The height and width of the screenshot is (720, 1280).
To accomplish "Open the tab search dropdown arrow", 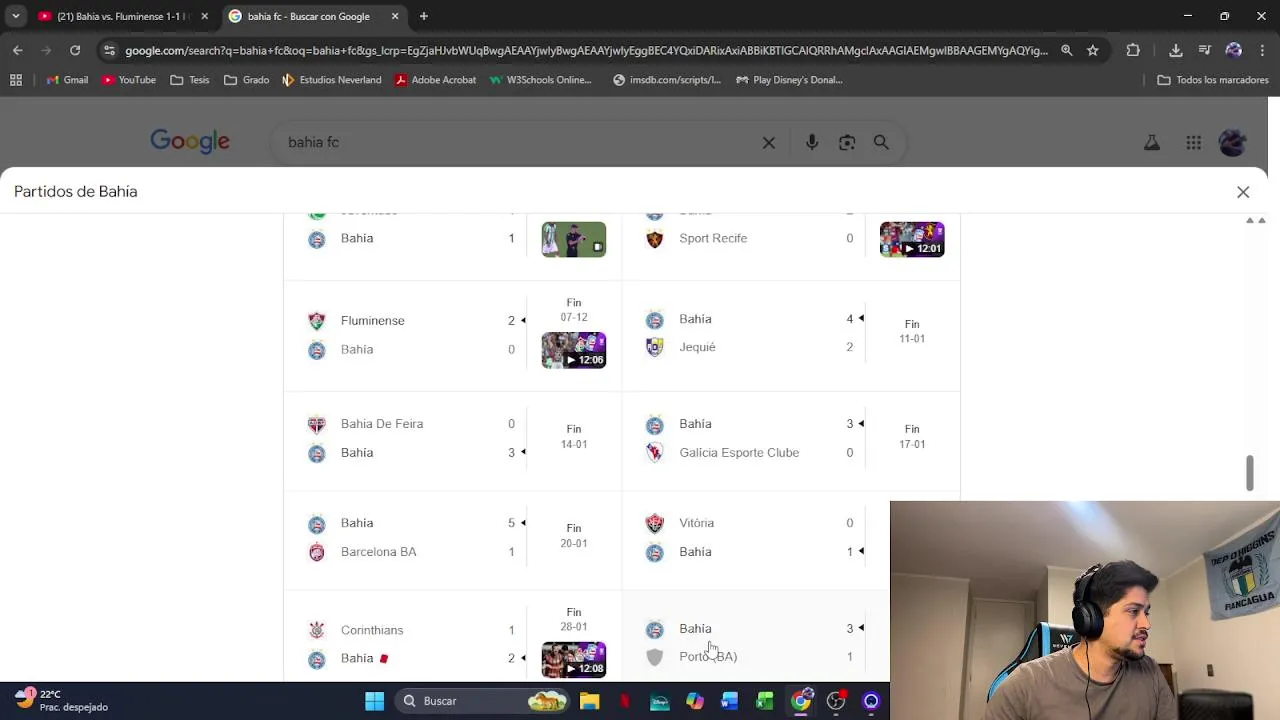I will click(15, 16).
